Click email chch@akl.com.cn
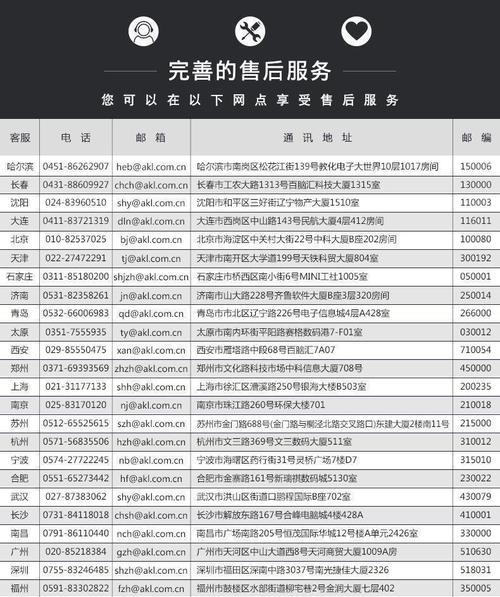 pyautogui.click(x=151, y=185)
